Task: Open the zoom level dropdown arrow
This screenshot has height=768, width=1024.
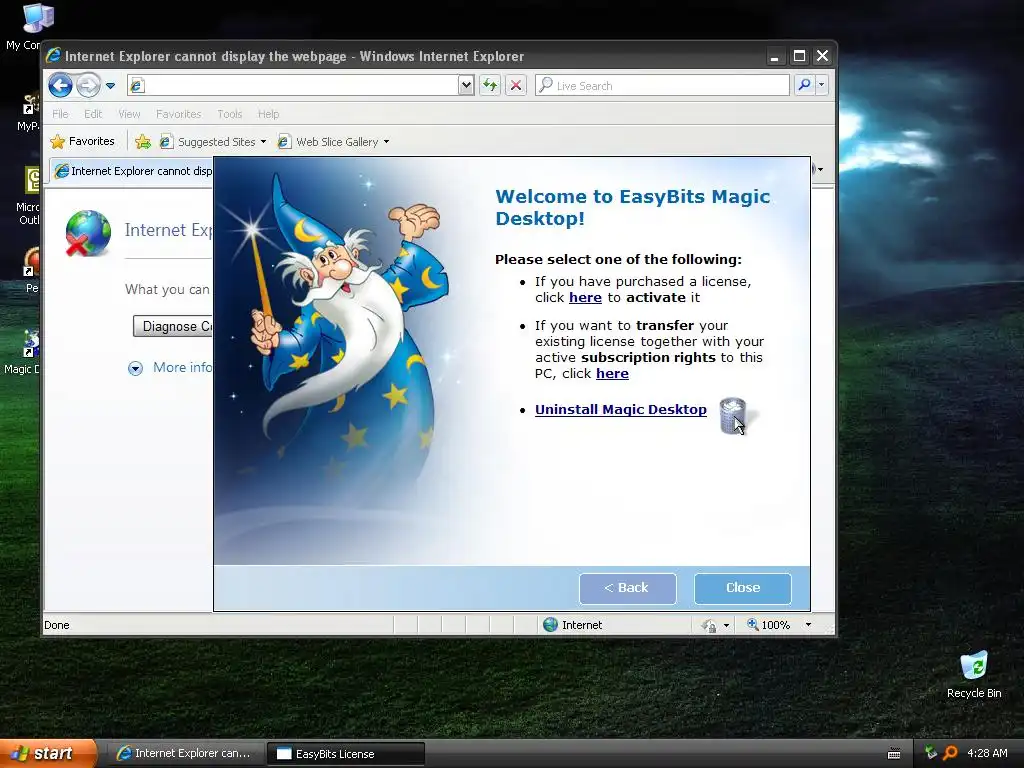Action: 808,625
